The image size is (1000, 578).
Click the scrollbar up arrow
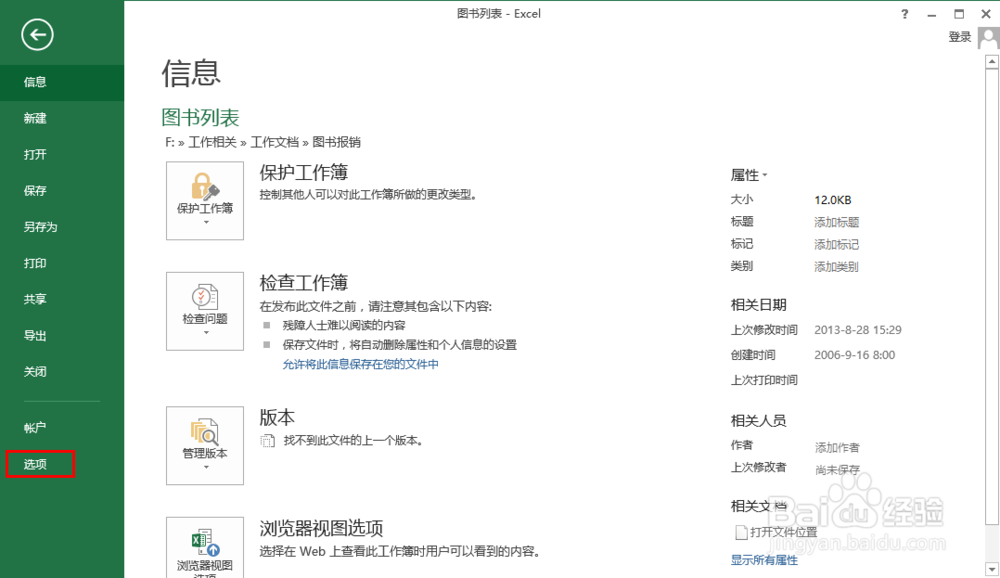point(992,62)
